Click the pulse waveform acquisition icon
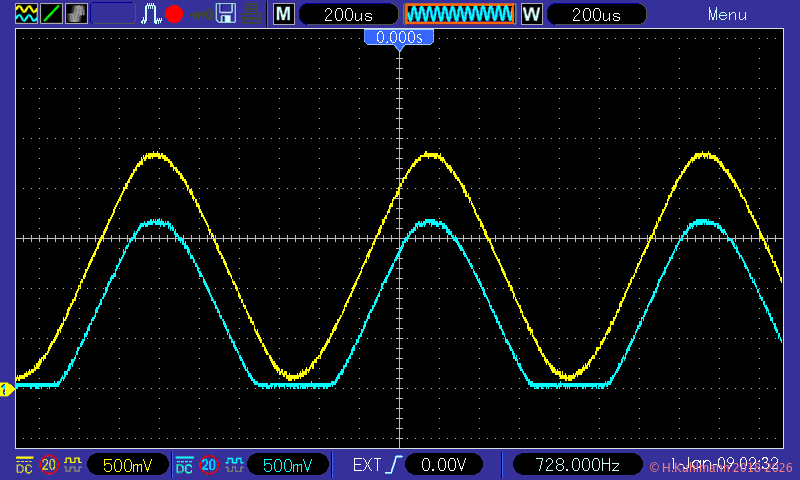The image size is (800, 480). click(x=151, y=14)
